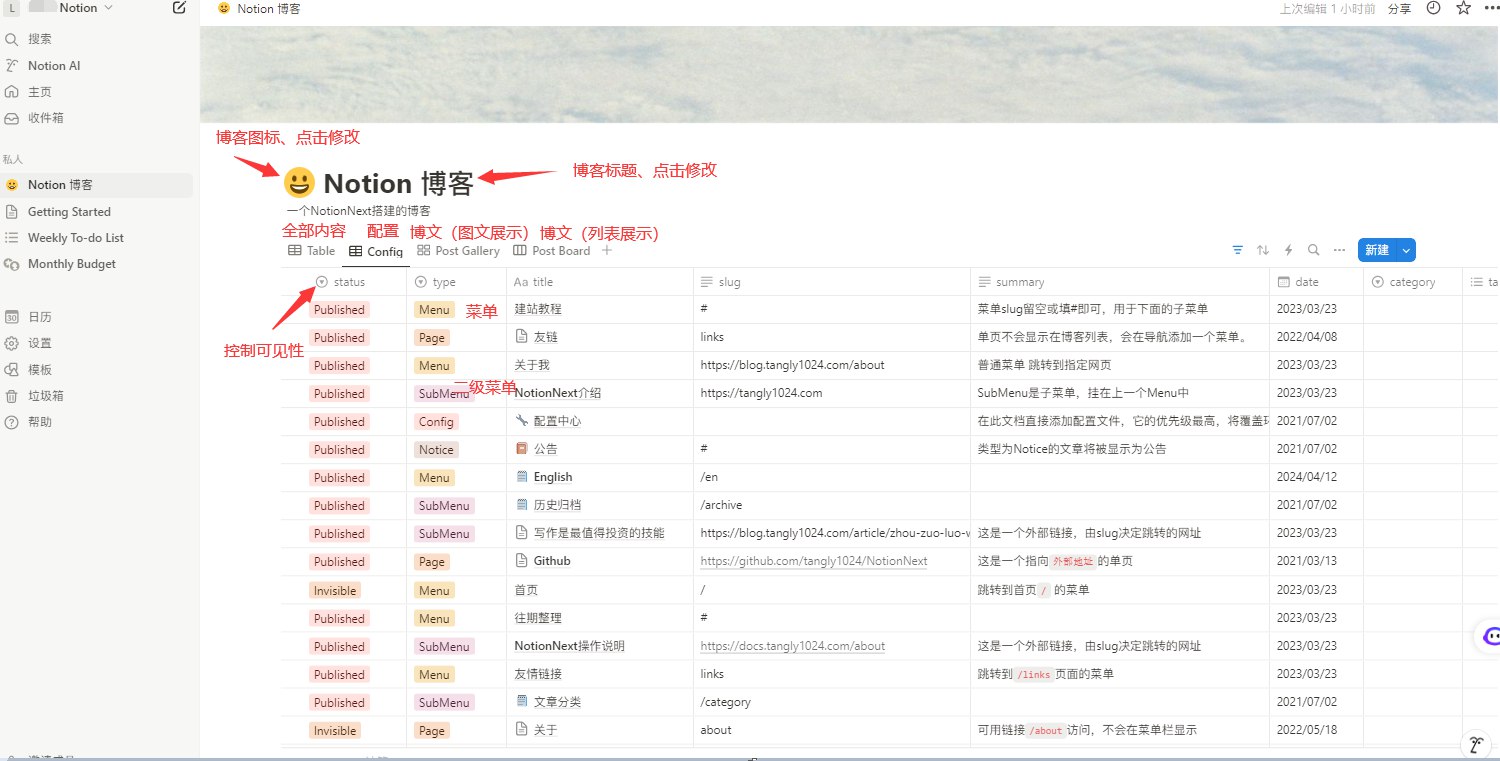Open the calendar (日历) sidebar item
This screenshot has height=761, width=1500.
pos(39,317)
